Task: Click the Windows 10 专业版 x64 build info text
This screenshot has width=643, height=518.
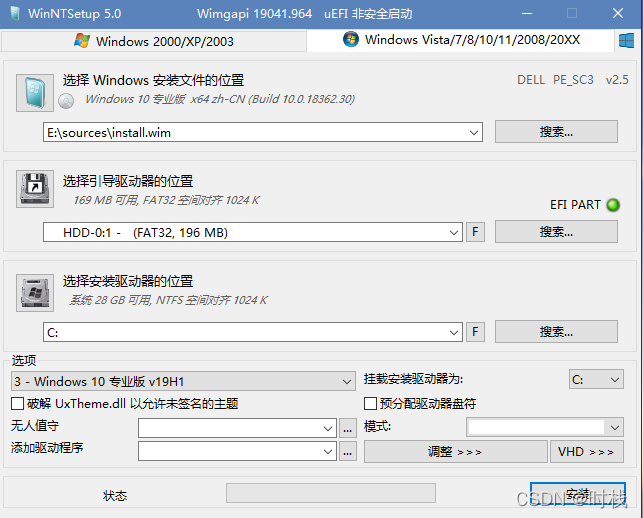Action: click(220, 99)
